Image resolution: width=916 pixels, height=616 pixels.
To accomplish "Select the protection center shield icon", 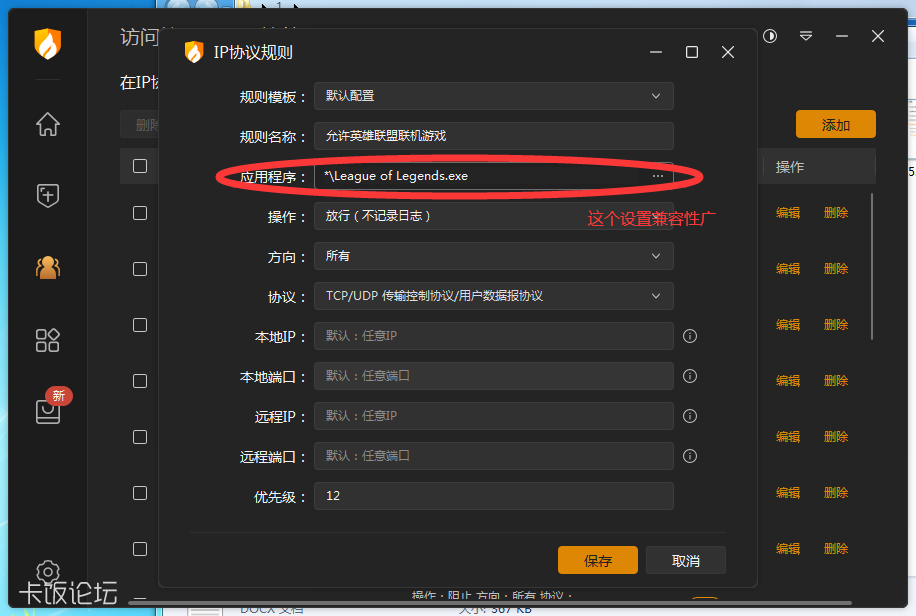I will [46, 196].
